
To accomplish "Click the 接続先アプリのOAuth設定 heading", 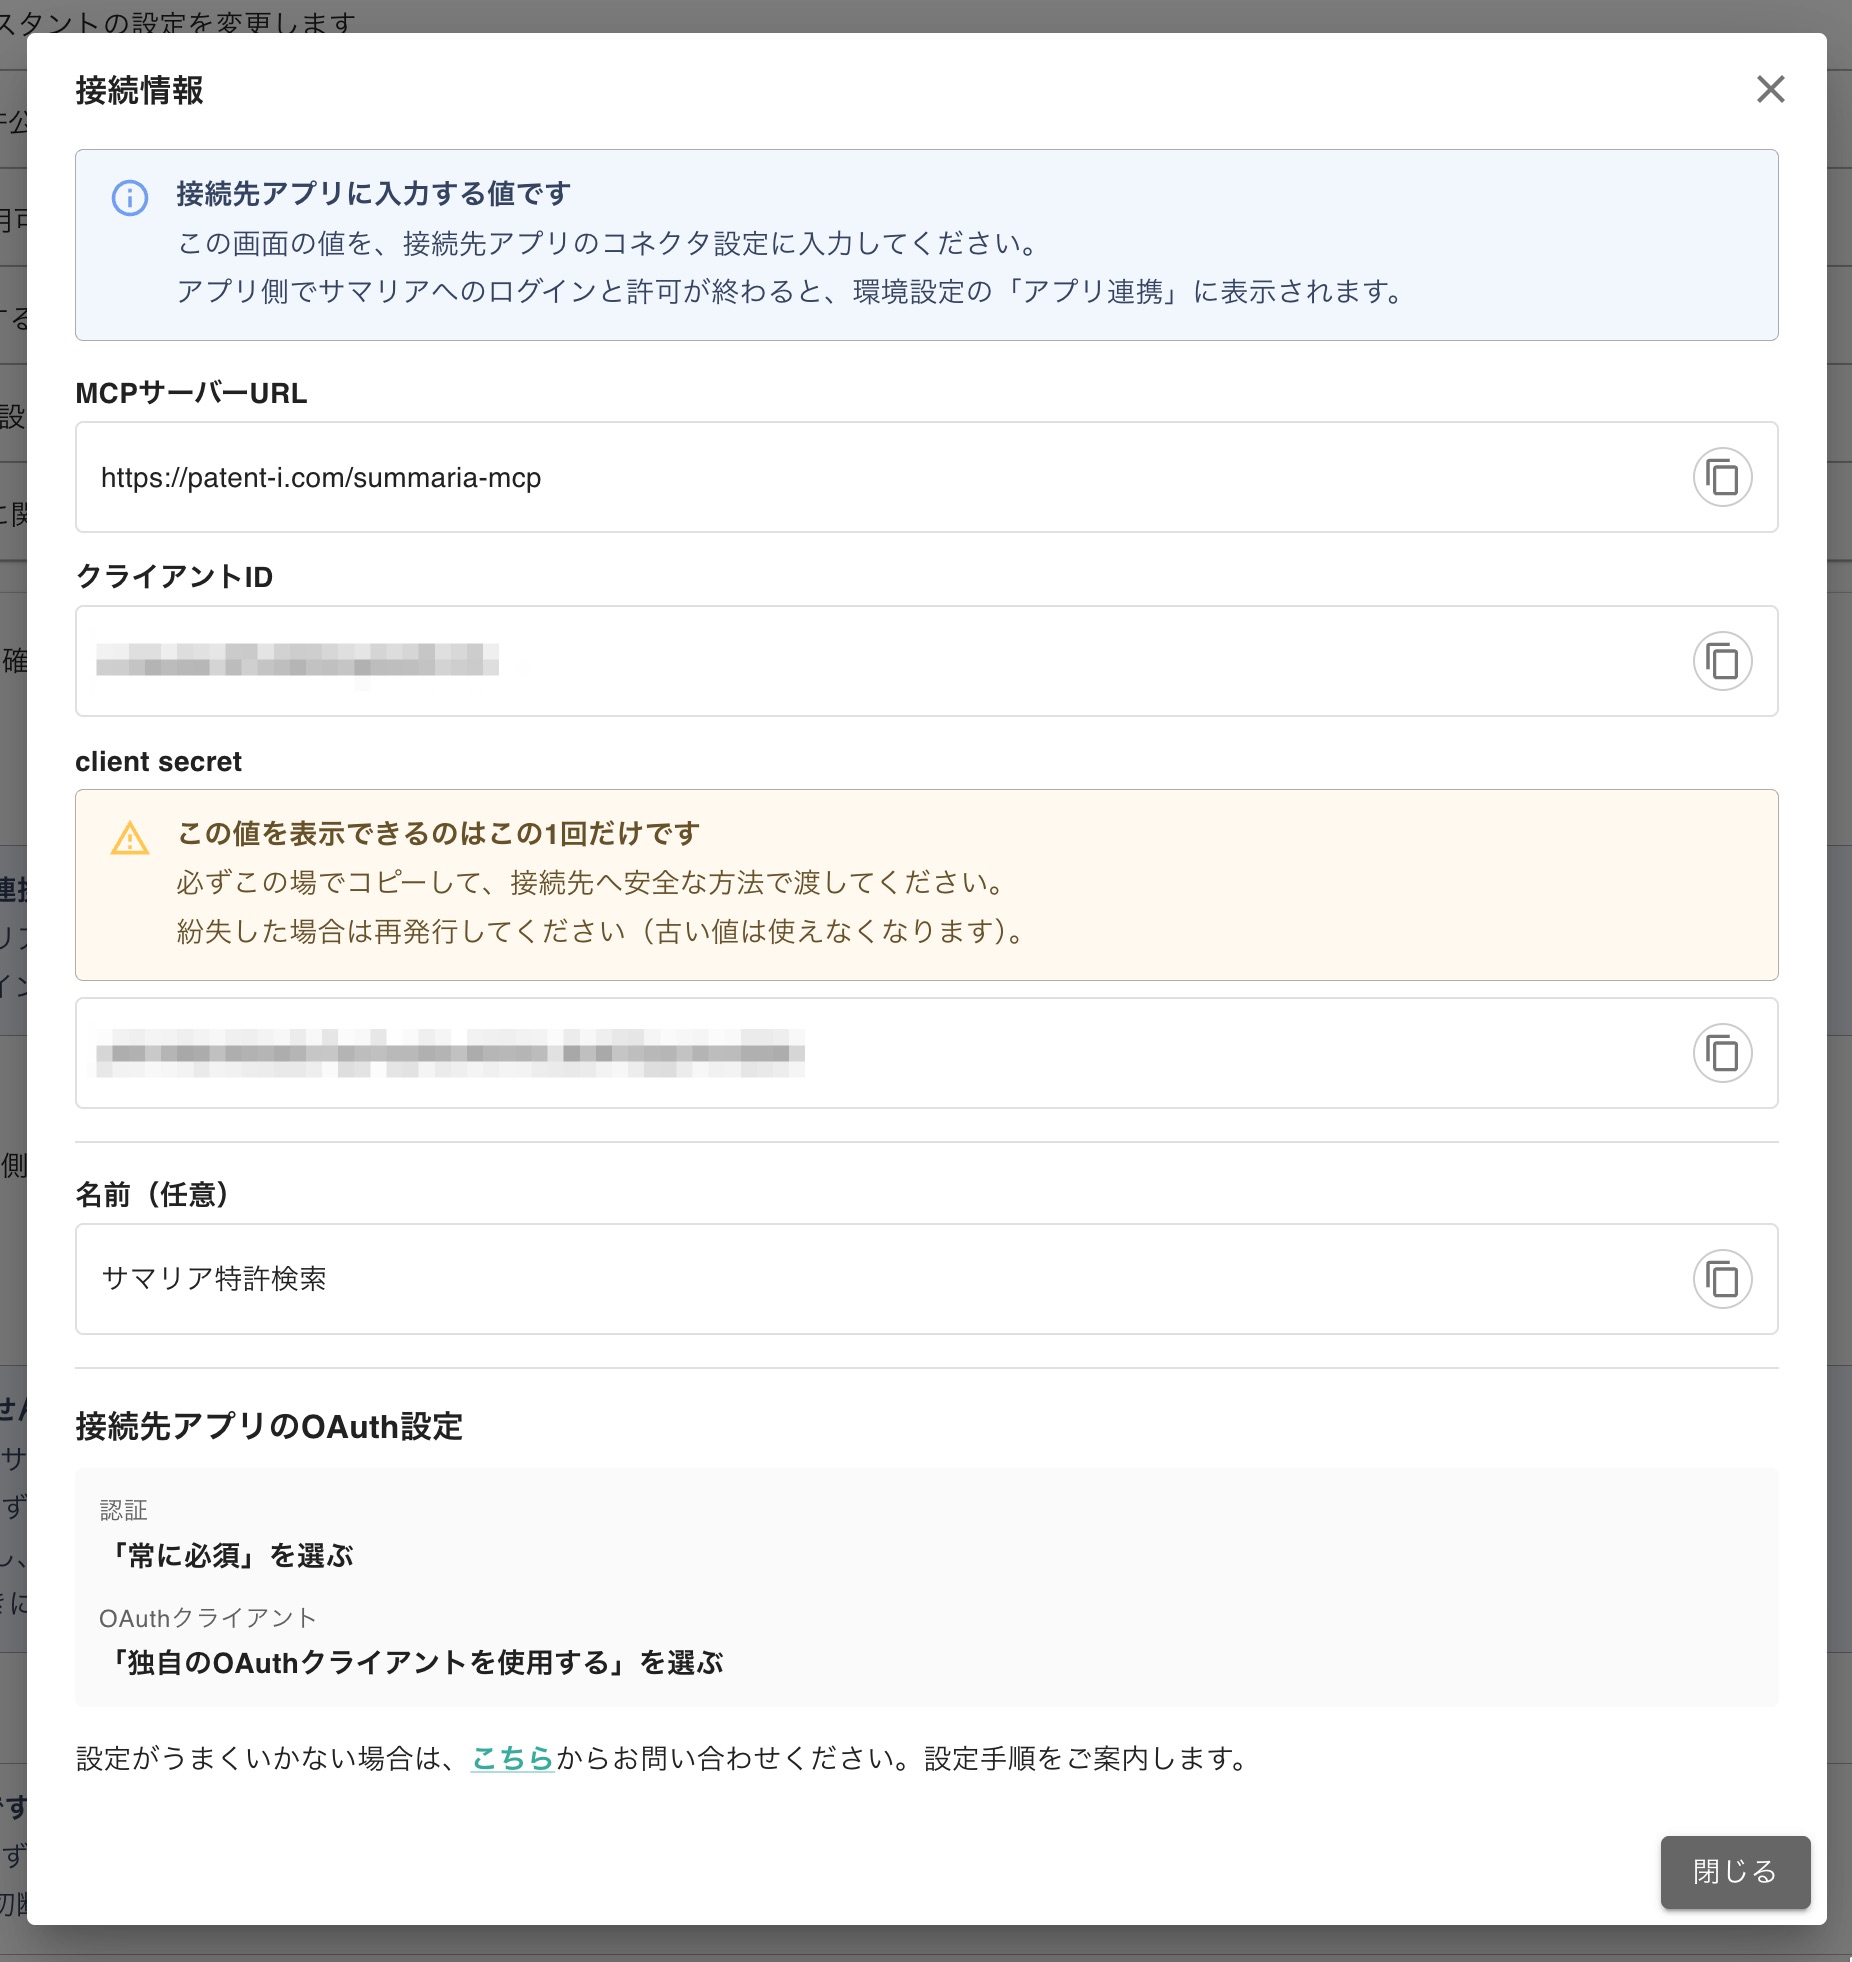I will [269, 1426].
